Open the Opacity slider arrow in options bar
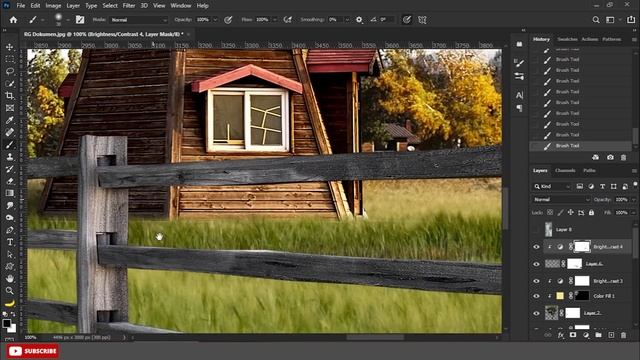The height and width of the screenshot is (360, 640). tap(215, 20)
